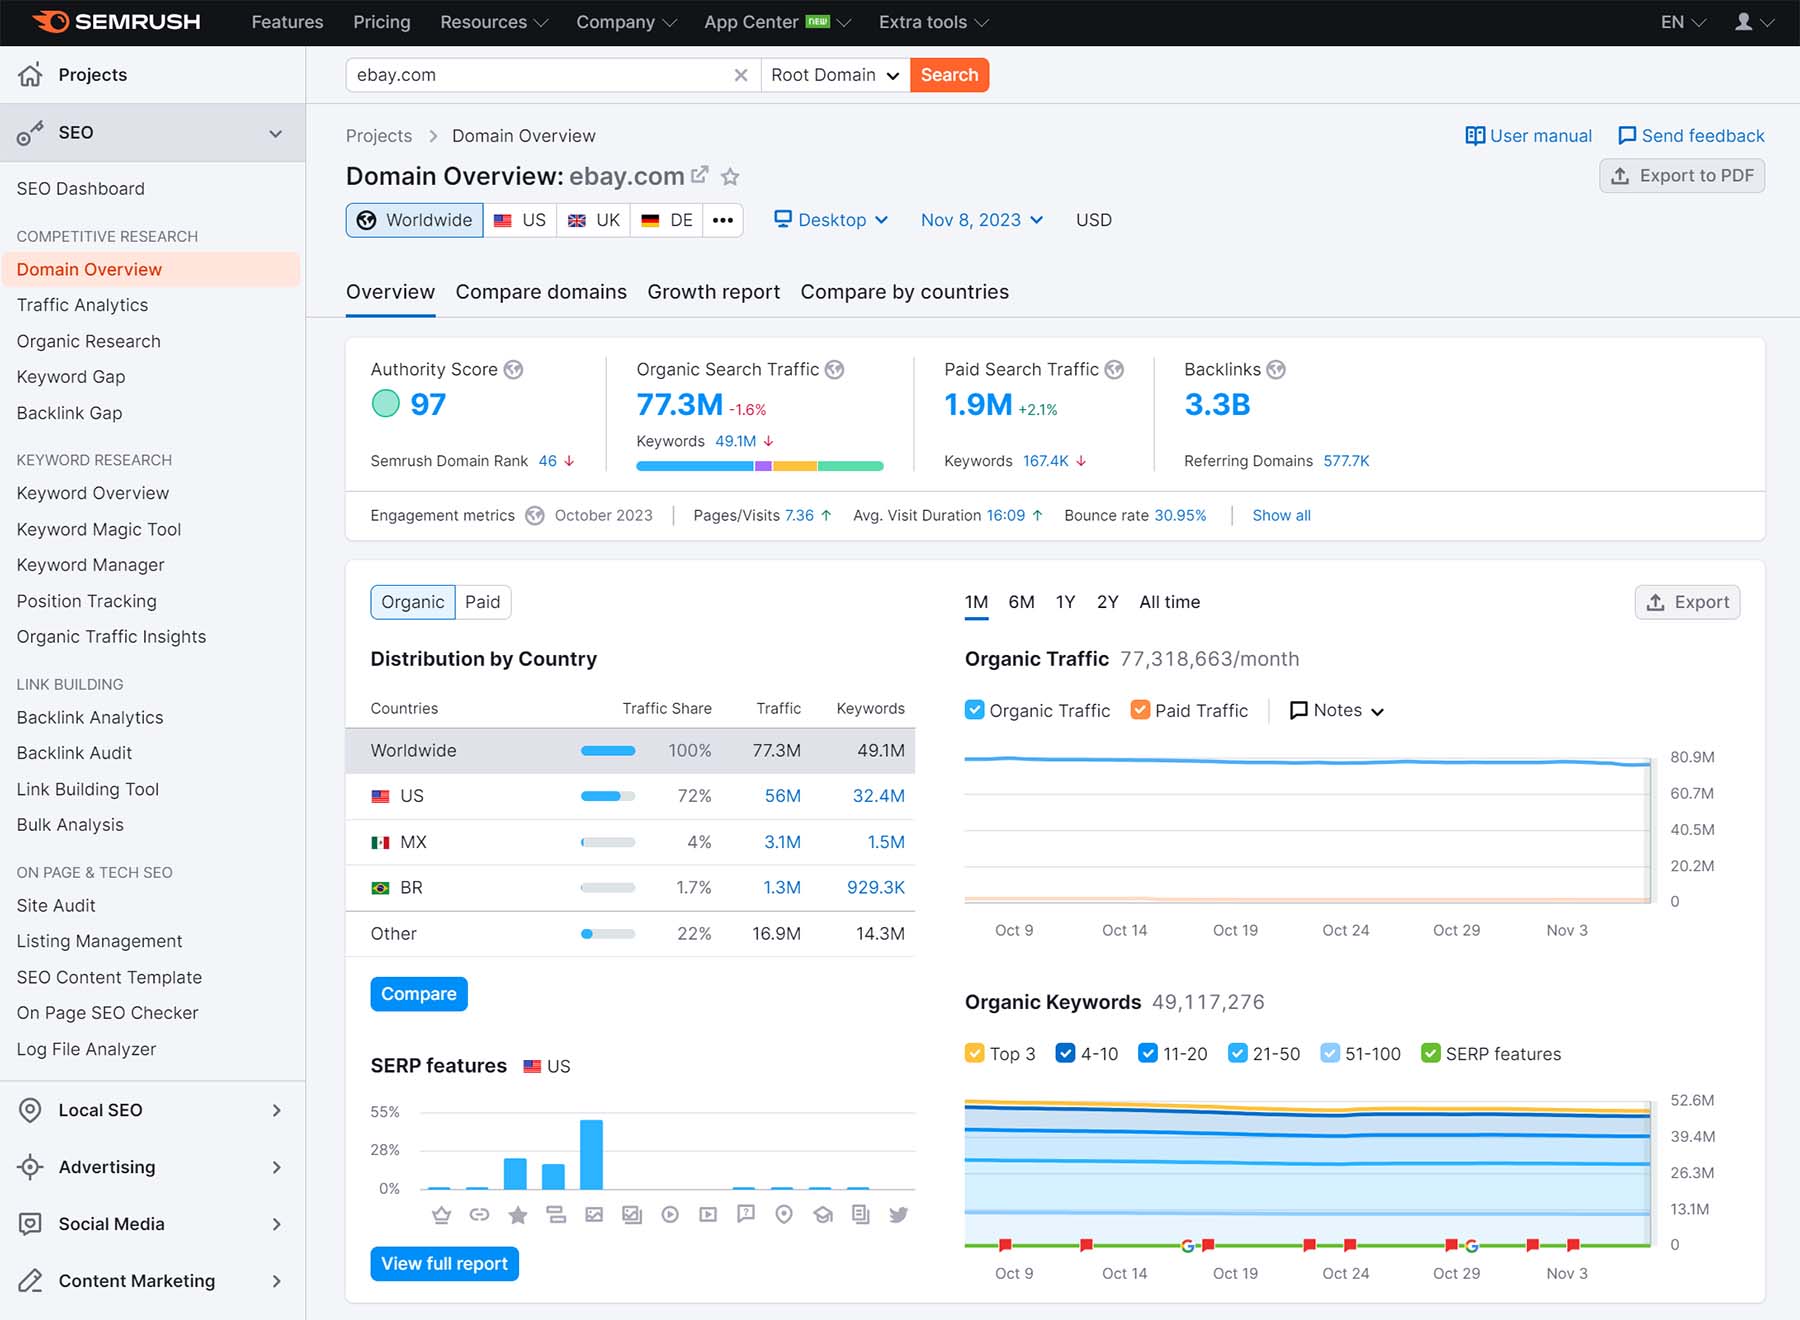The width and height of the screenshot is (1800, 1320).
Task: Clear the search field with the X icon
Action: coord(741,74)
